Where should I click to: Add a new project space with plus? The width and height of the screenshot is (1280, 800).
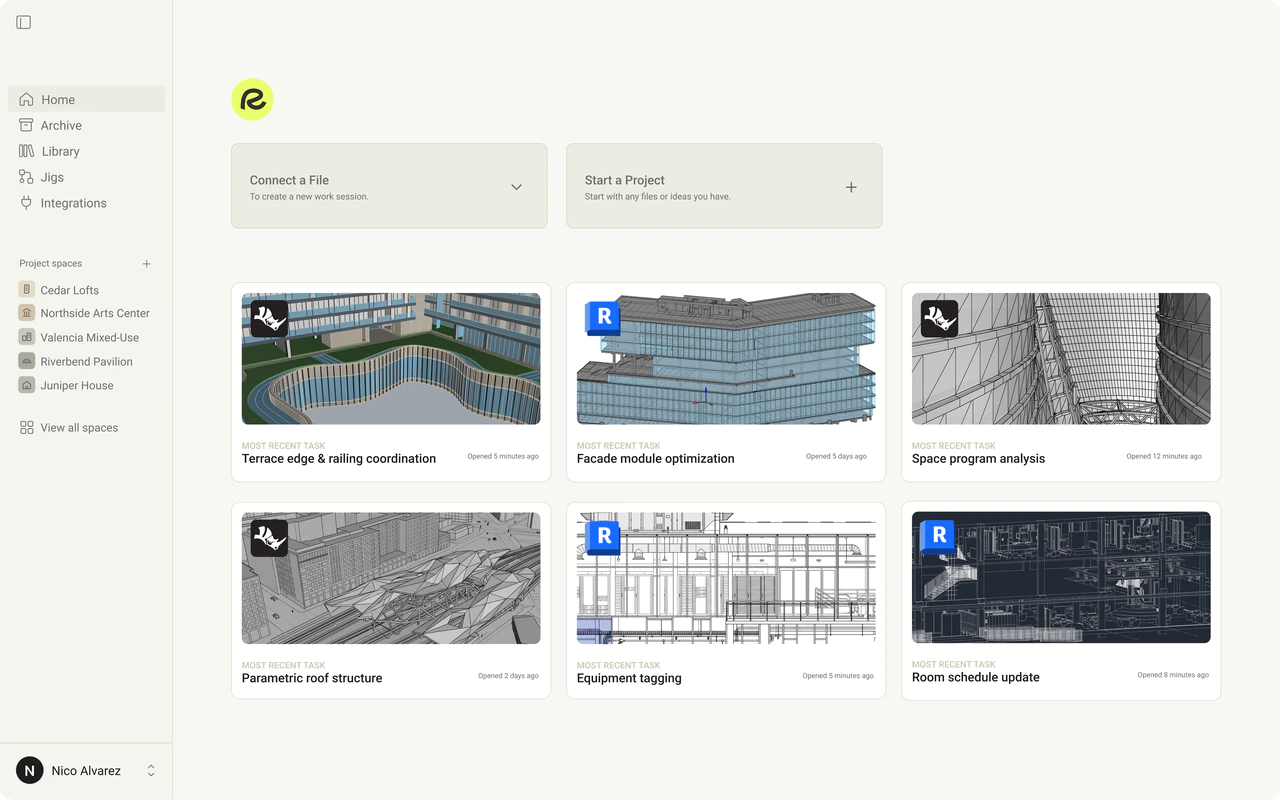click(146, 264)
